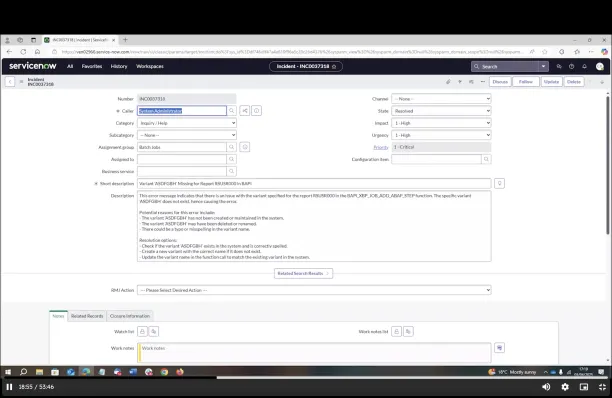Image resolution: width=612 pixels, height=398 pixels.
Task: Toggle fullscreen in the video player
Action: click(x=602, y=387)
